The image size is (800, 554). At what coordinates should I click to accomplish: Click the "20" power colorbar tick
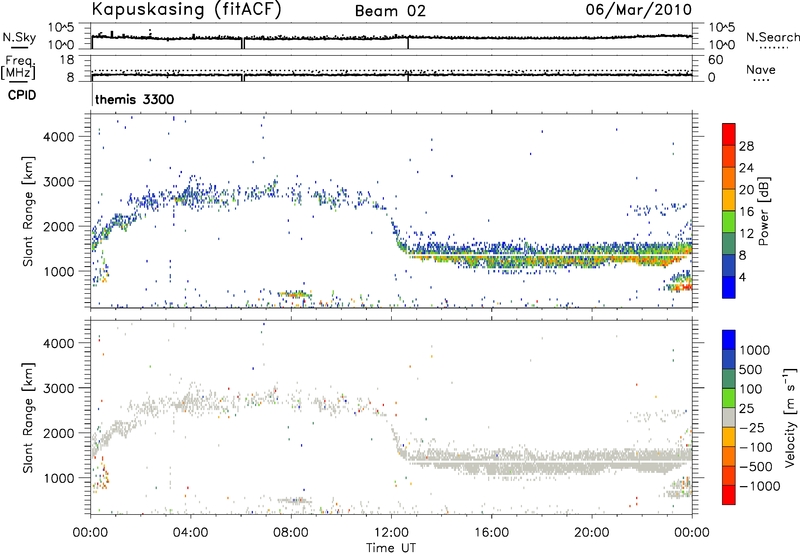click(x=746, y=190)
